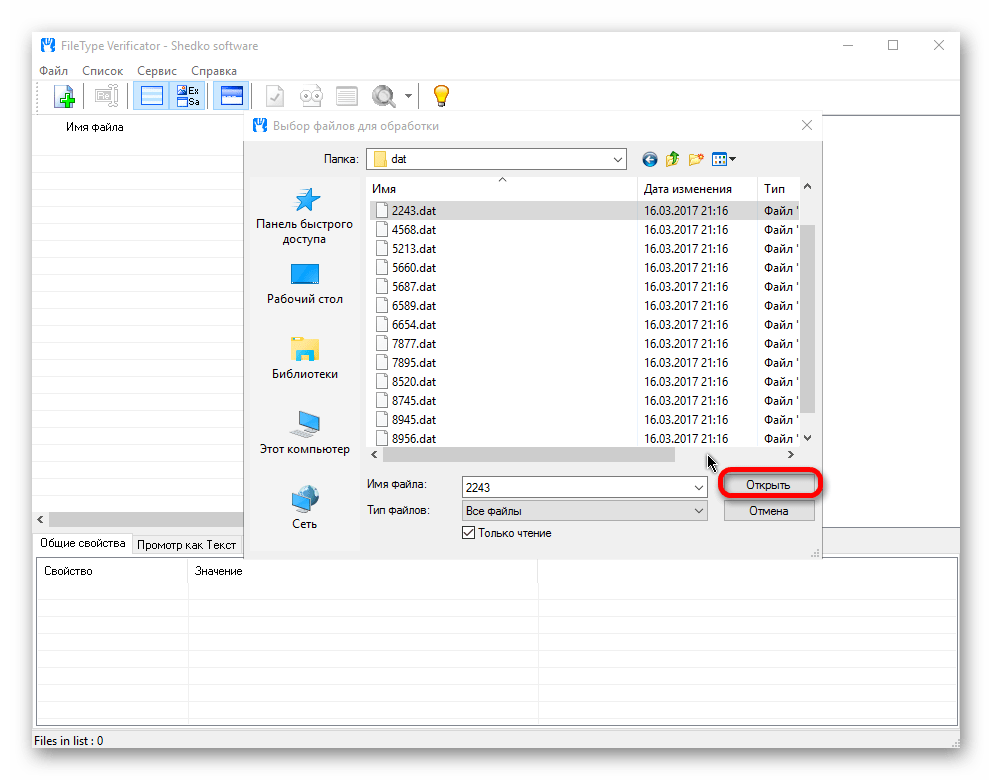
Task: Uncheck the read-only checkbox
Action: (x=468, y=533)
